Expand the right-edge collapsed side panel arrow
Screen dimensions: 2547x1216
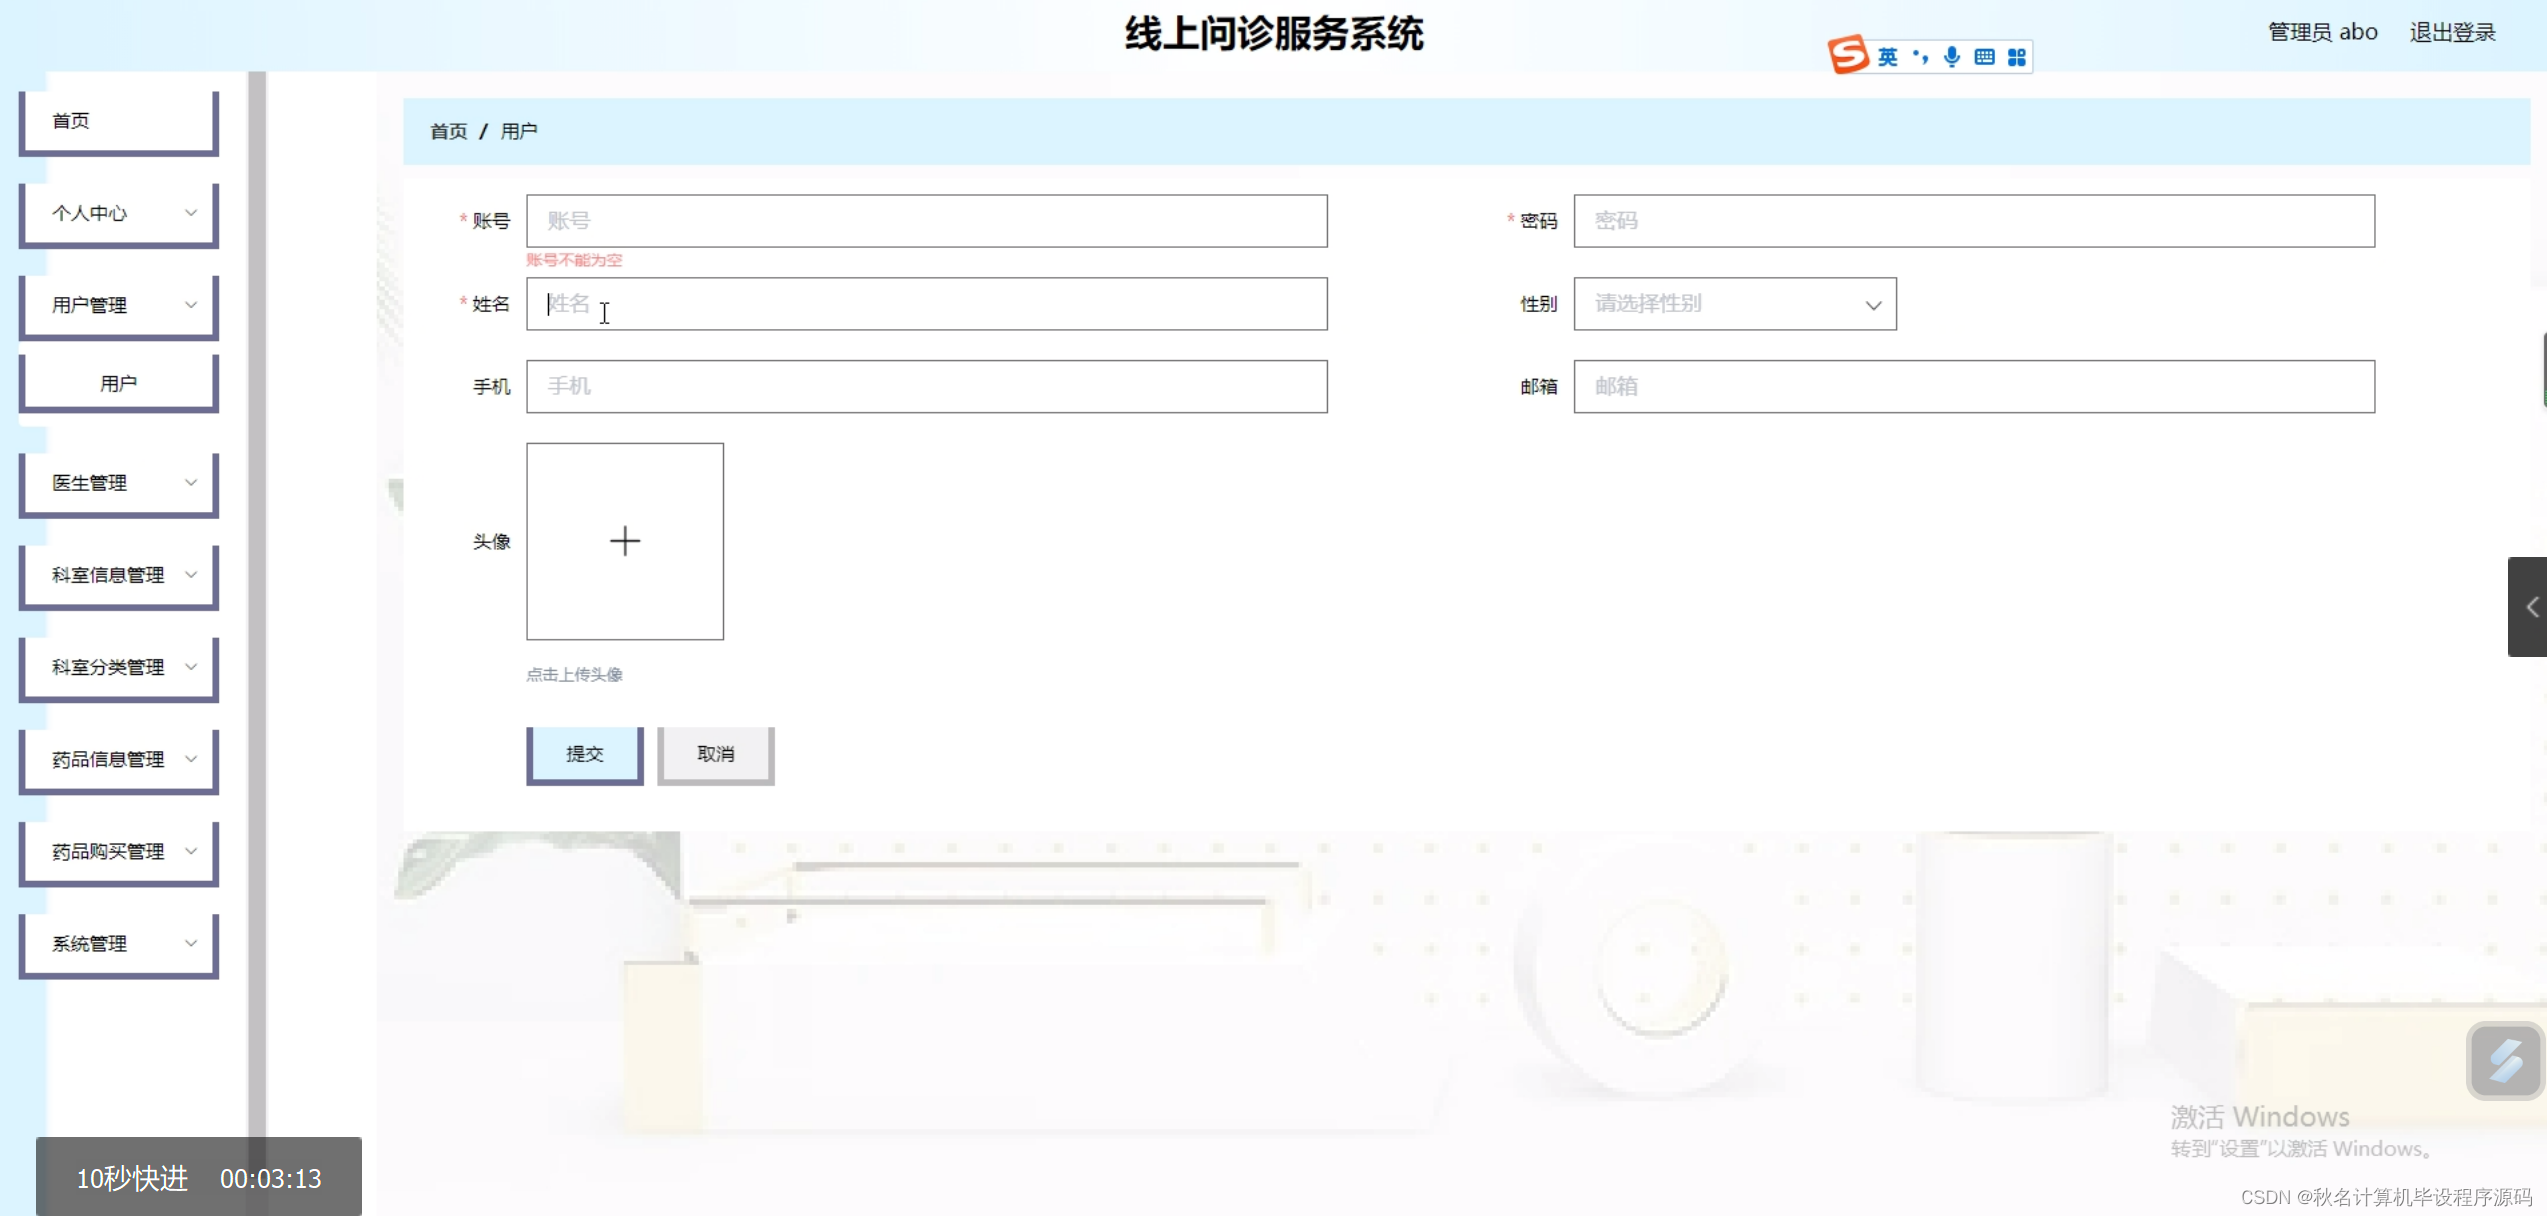tap(2530, 607)
